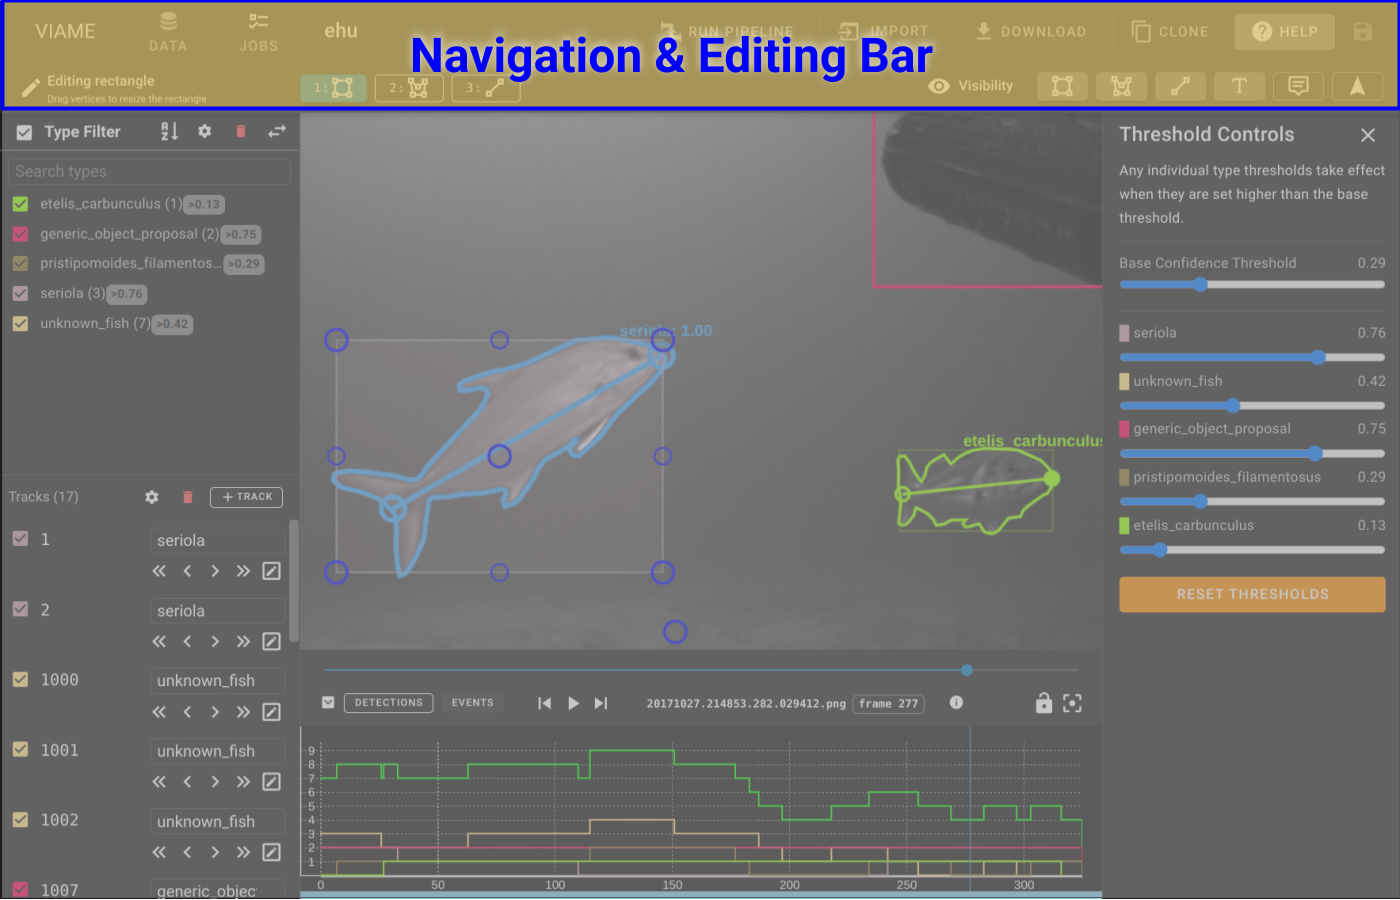
Task: Jump to last frame of track 1
Action: pos(243,571)
